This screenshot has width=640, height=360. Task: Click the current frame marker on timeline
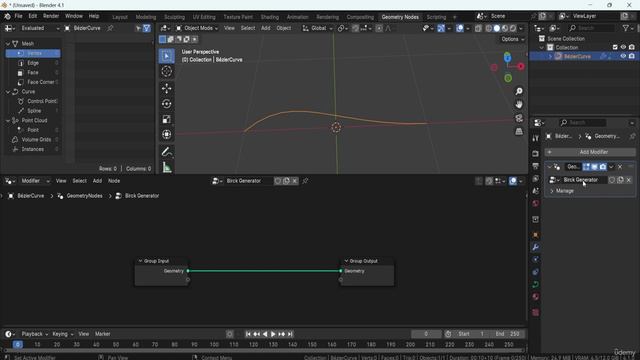click(x=18, y=344)
